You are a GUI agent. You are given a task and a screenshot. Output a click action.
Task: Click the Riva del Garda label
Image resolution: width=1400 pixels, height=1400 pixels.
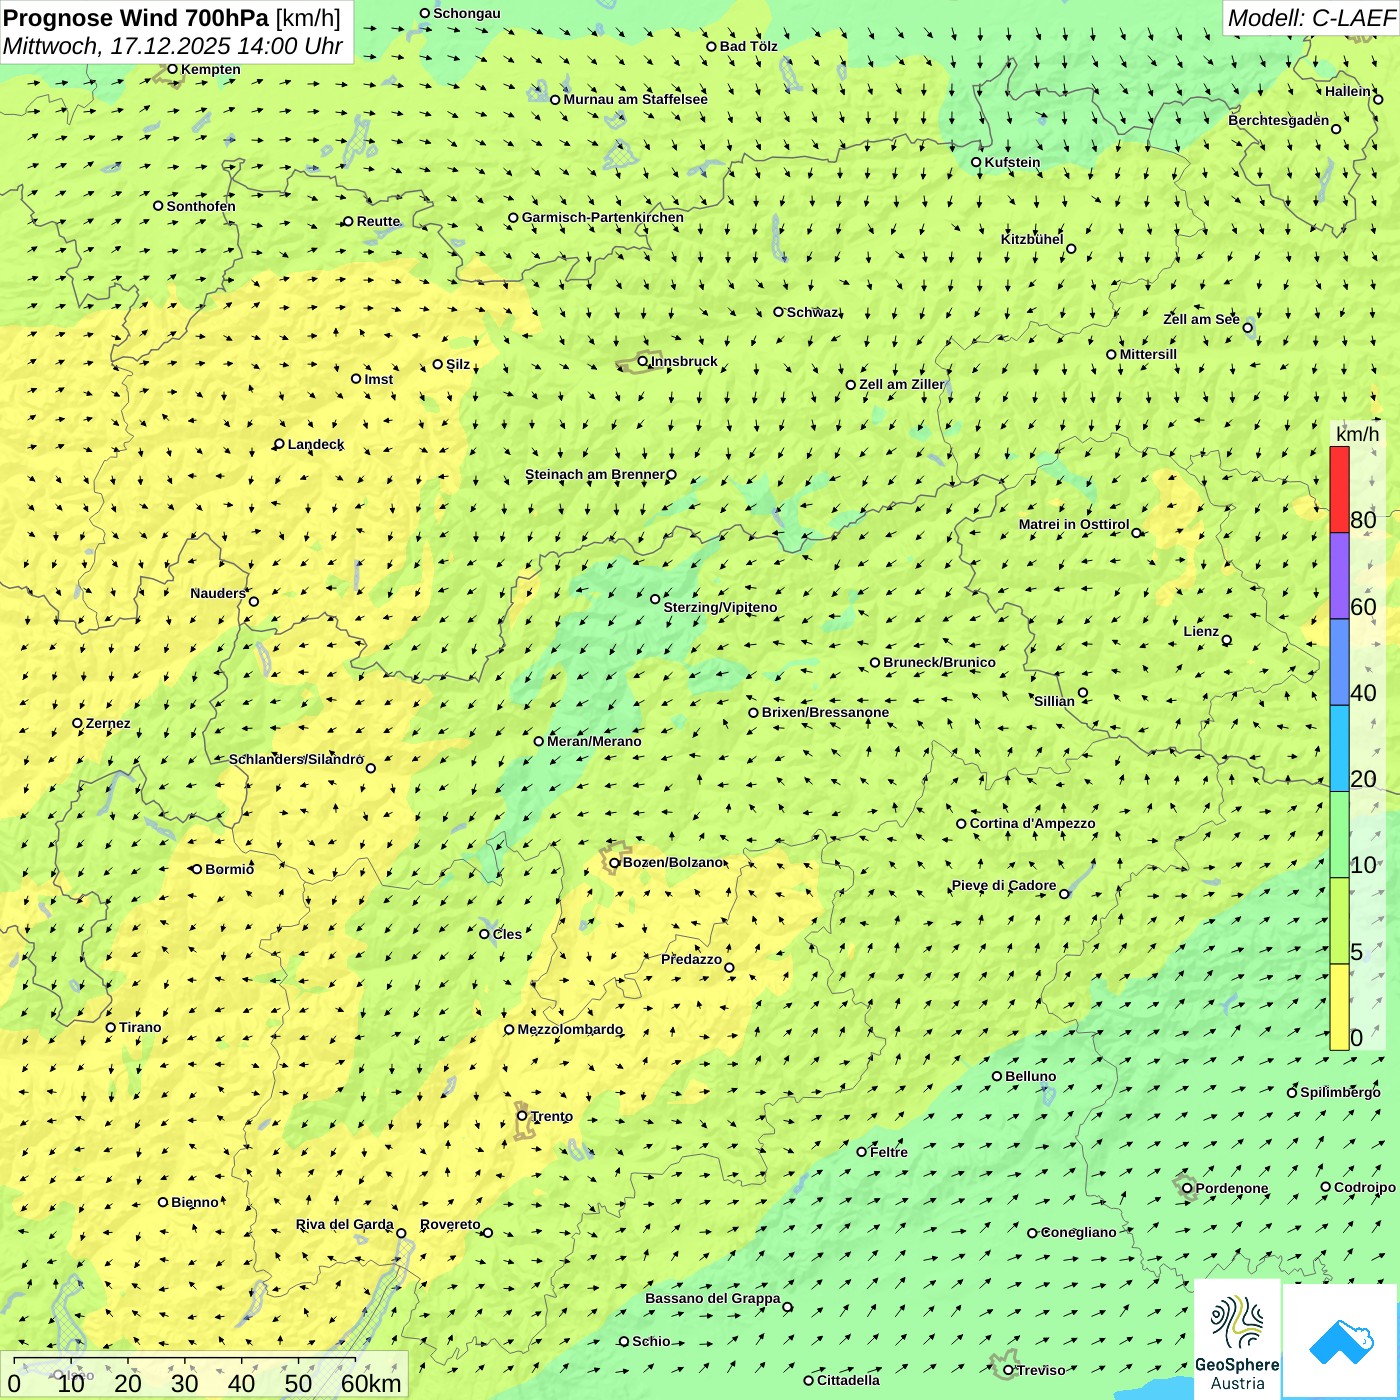344,1224
